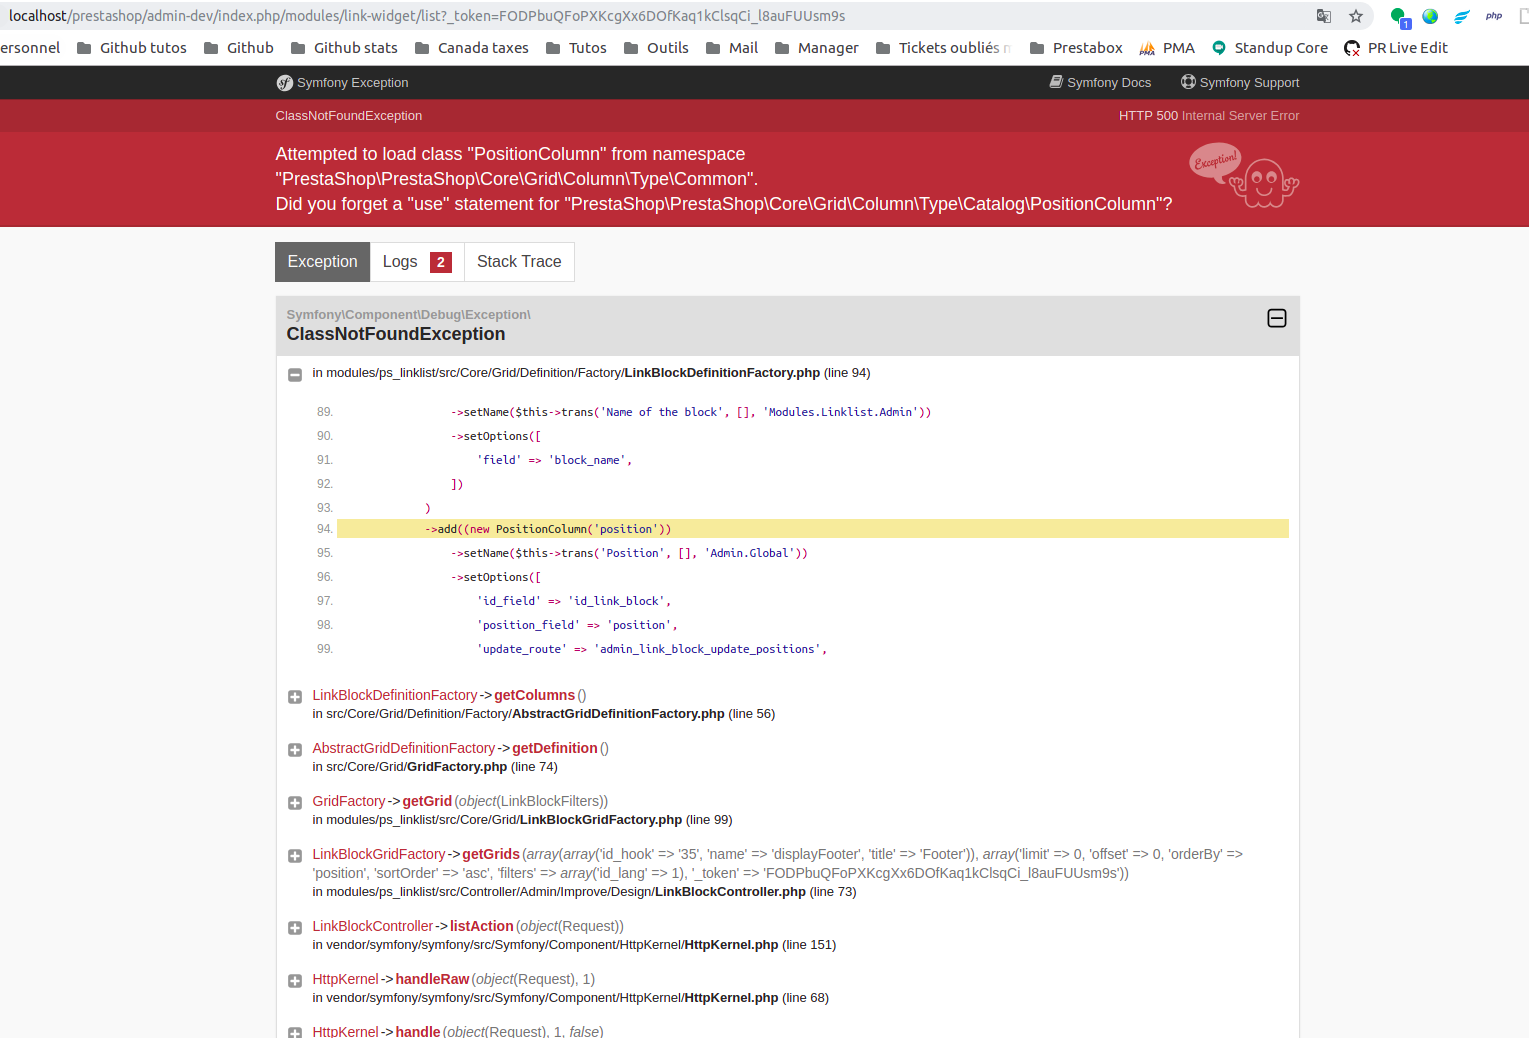Expand the HttpKernel handleRaw stack frame

click(x=294, y=981)
